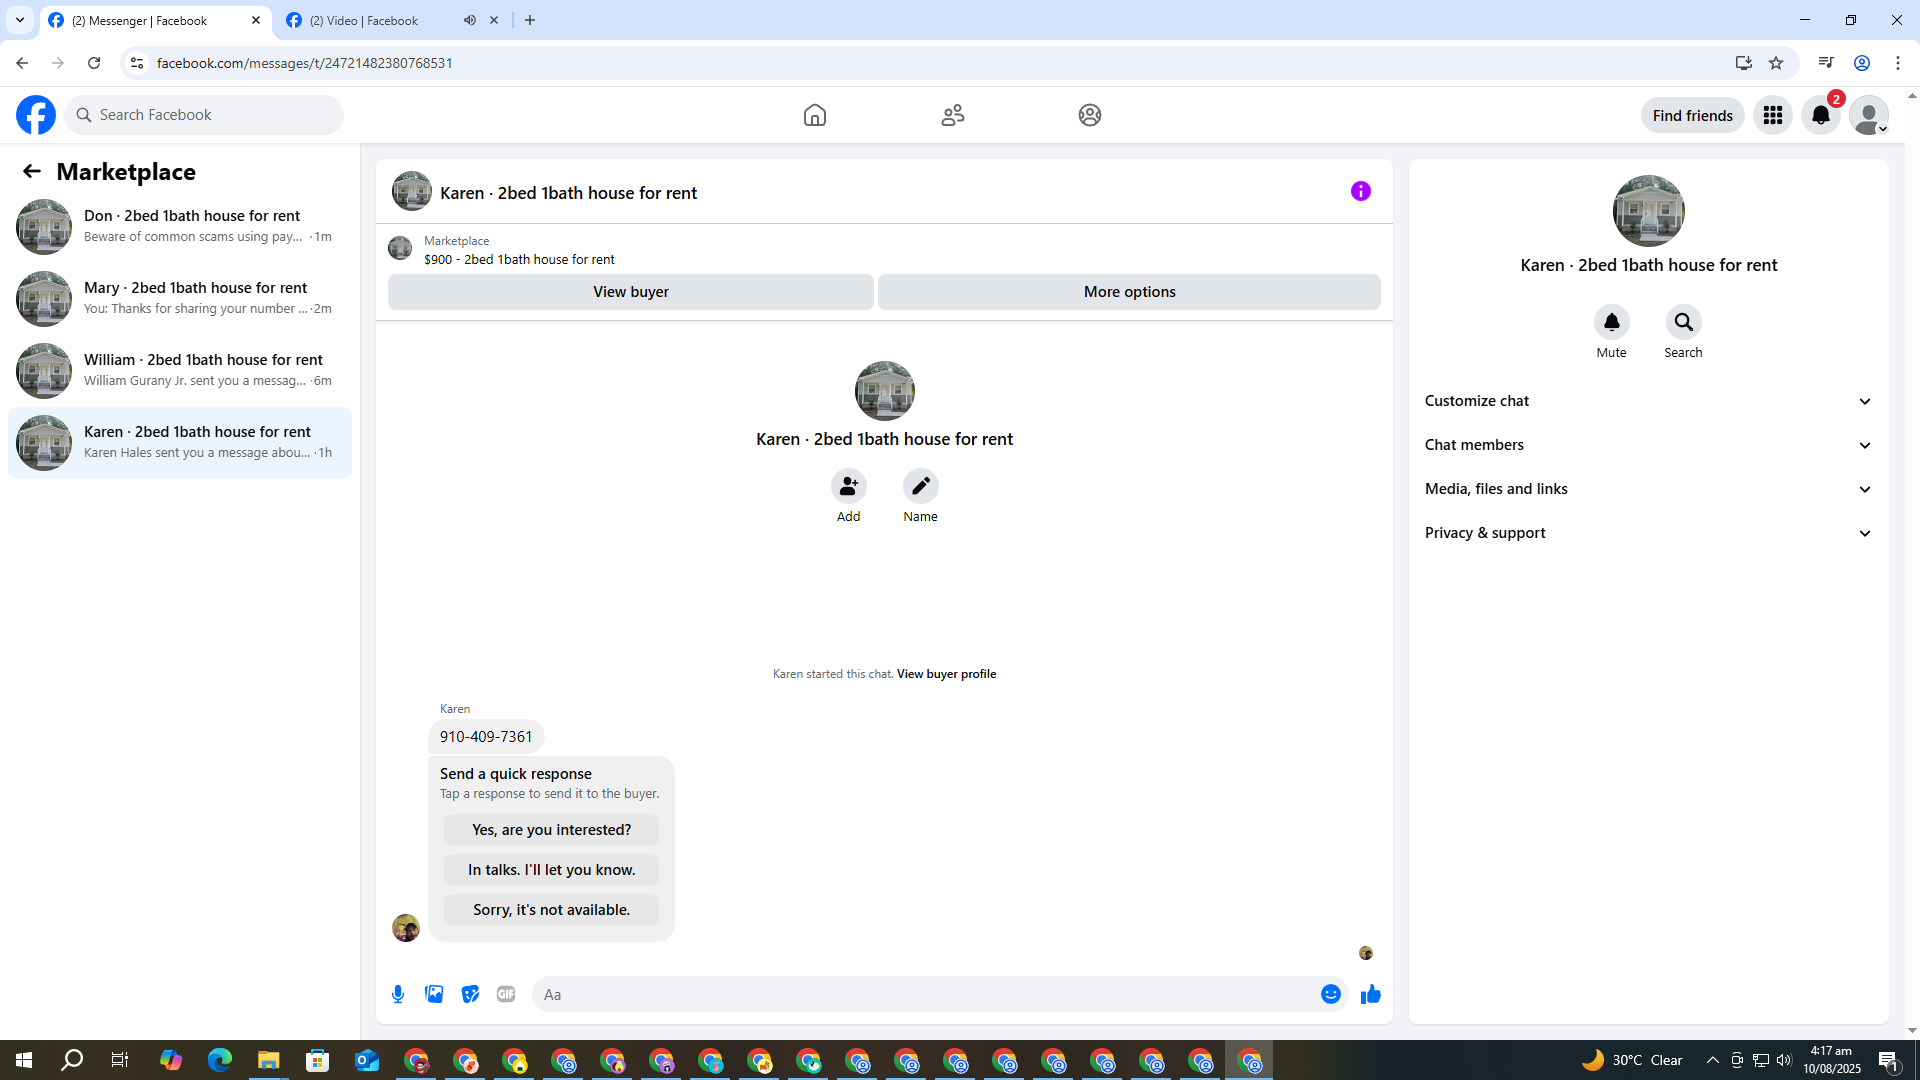Open Windows notification center
1920x1080 pixels.
[x=1889, y=1060]
